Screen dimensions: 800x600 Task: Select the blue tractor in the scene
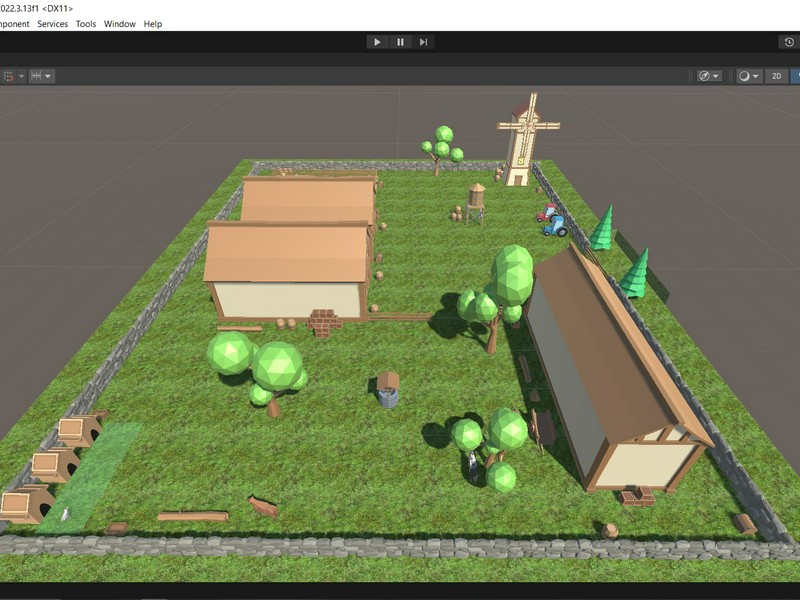[554, 227]
